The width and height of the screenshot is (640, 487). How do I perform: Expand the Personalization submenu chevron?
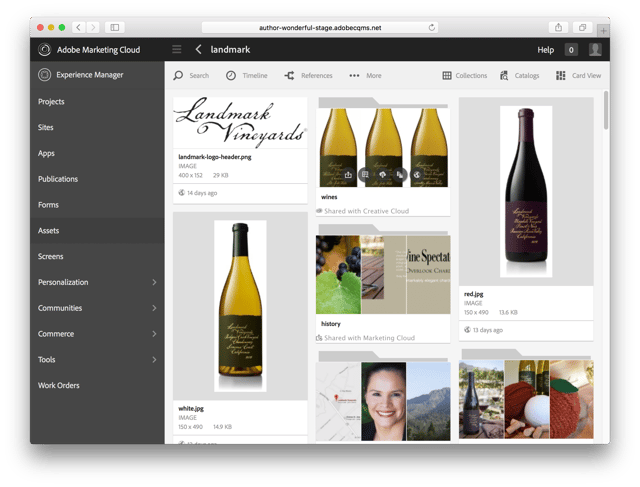point(154,282)
